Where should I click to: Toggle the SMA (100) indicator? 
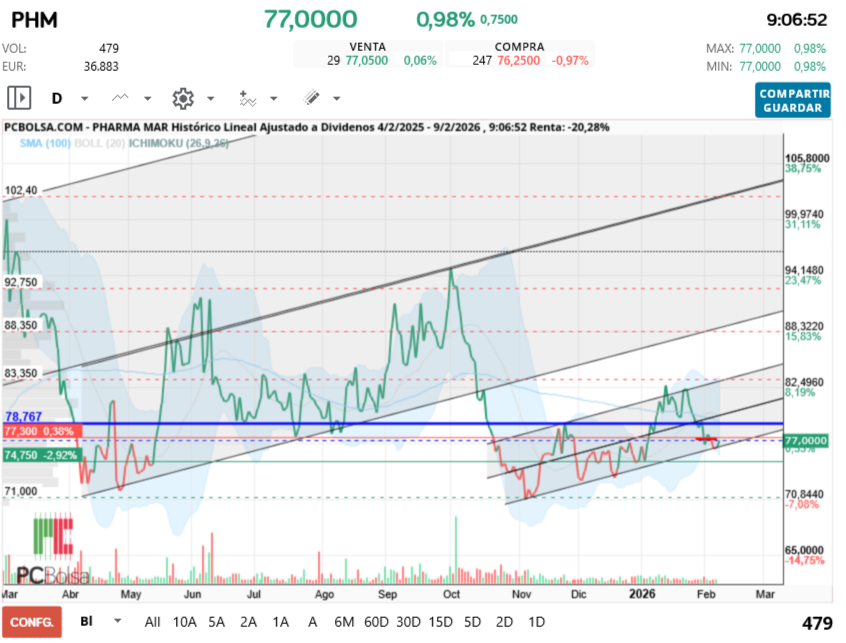tap(43, 143)
